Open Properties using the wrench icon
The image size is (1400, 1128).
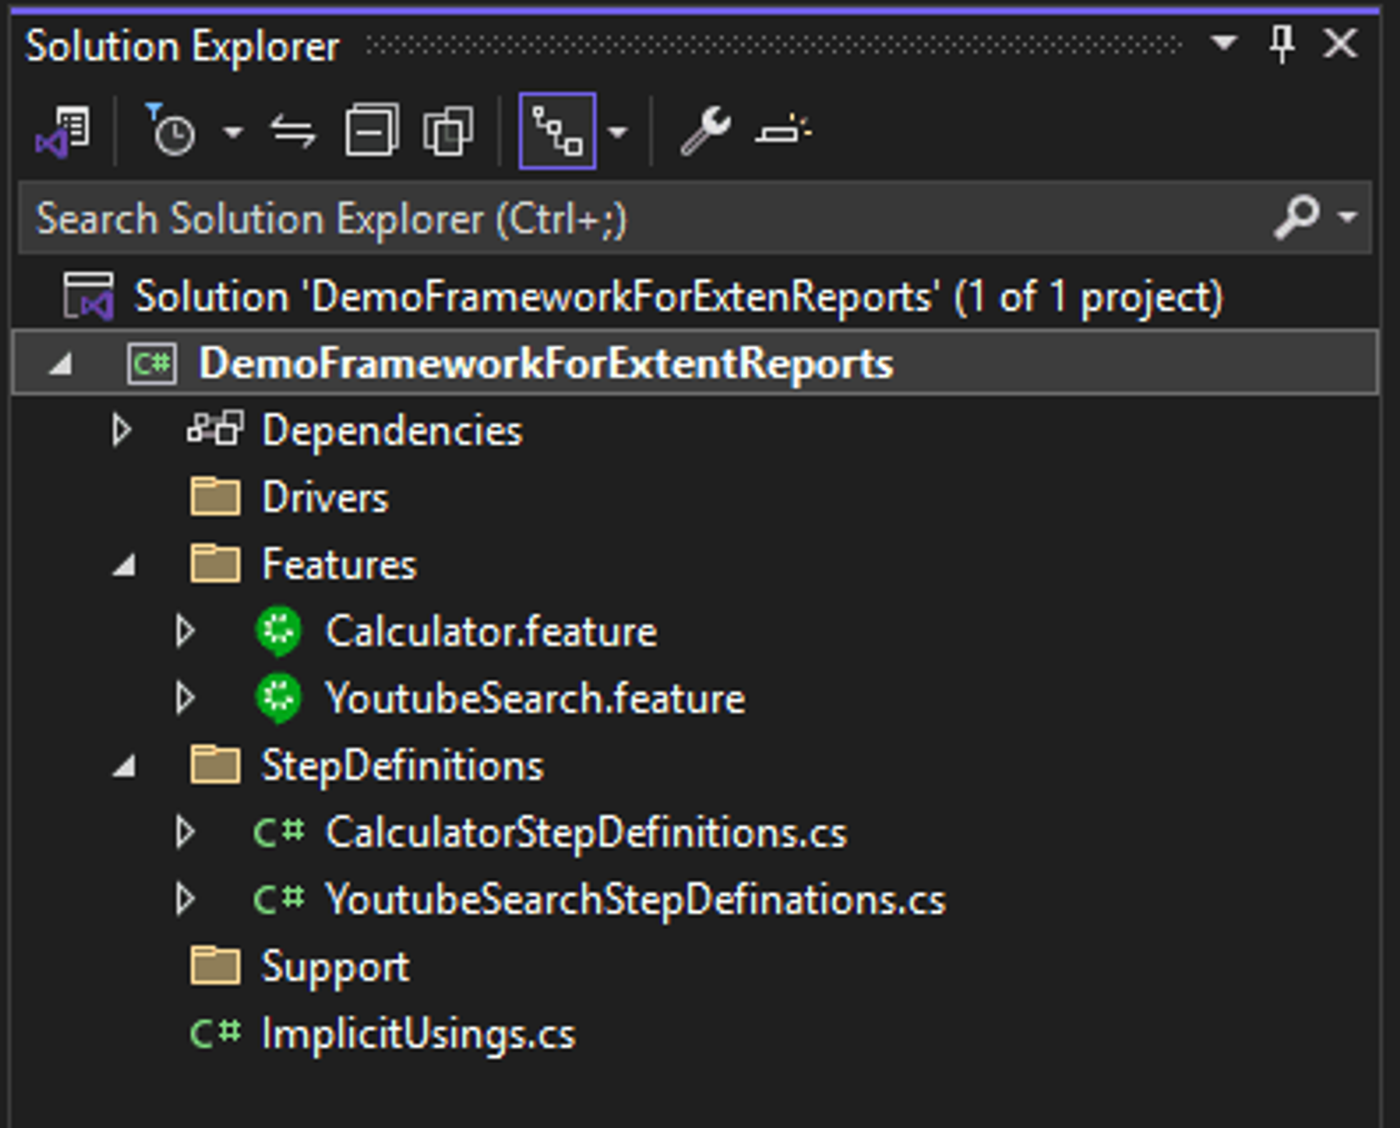pos(705,131)
